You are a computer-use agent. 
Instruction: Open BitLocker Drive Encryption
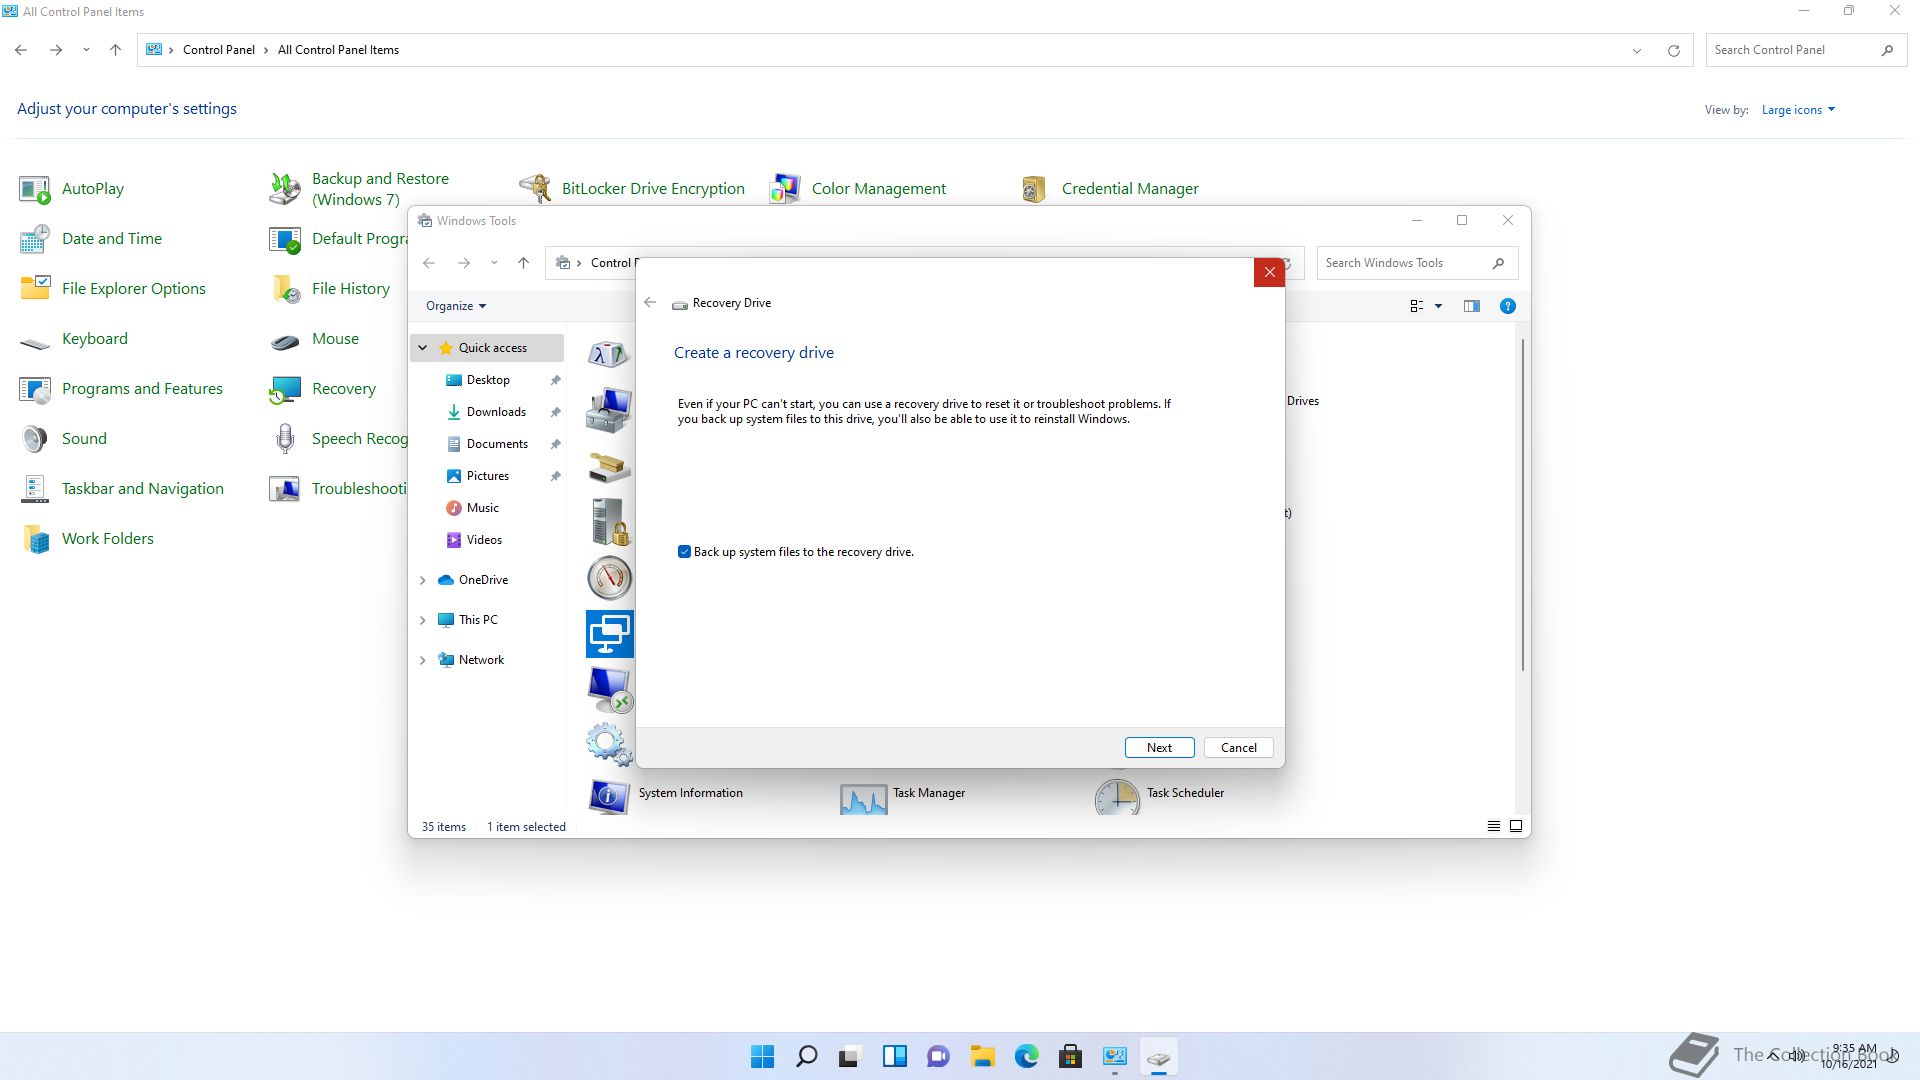tap(632, 189)
